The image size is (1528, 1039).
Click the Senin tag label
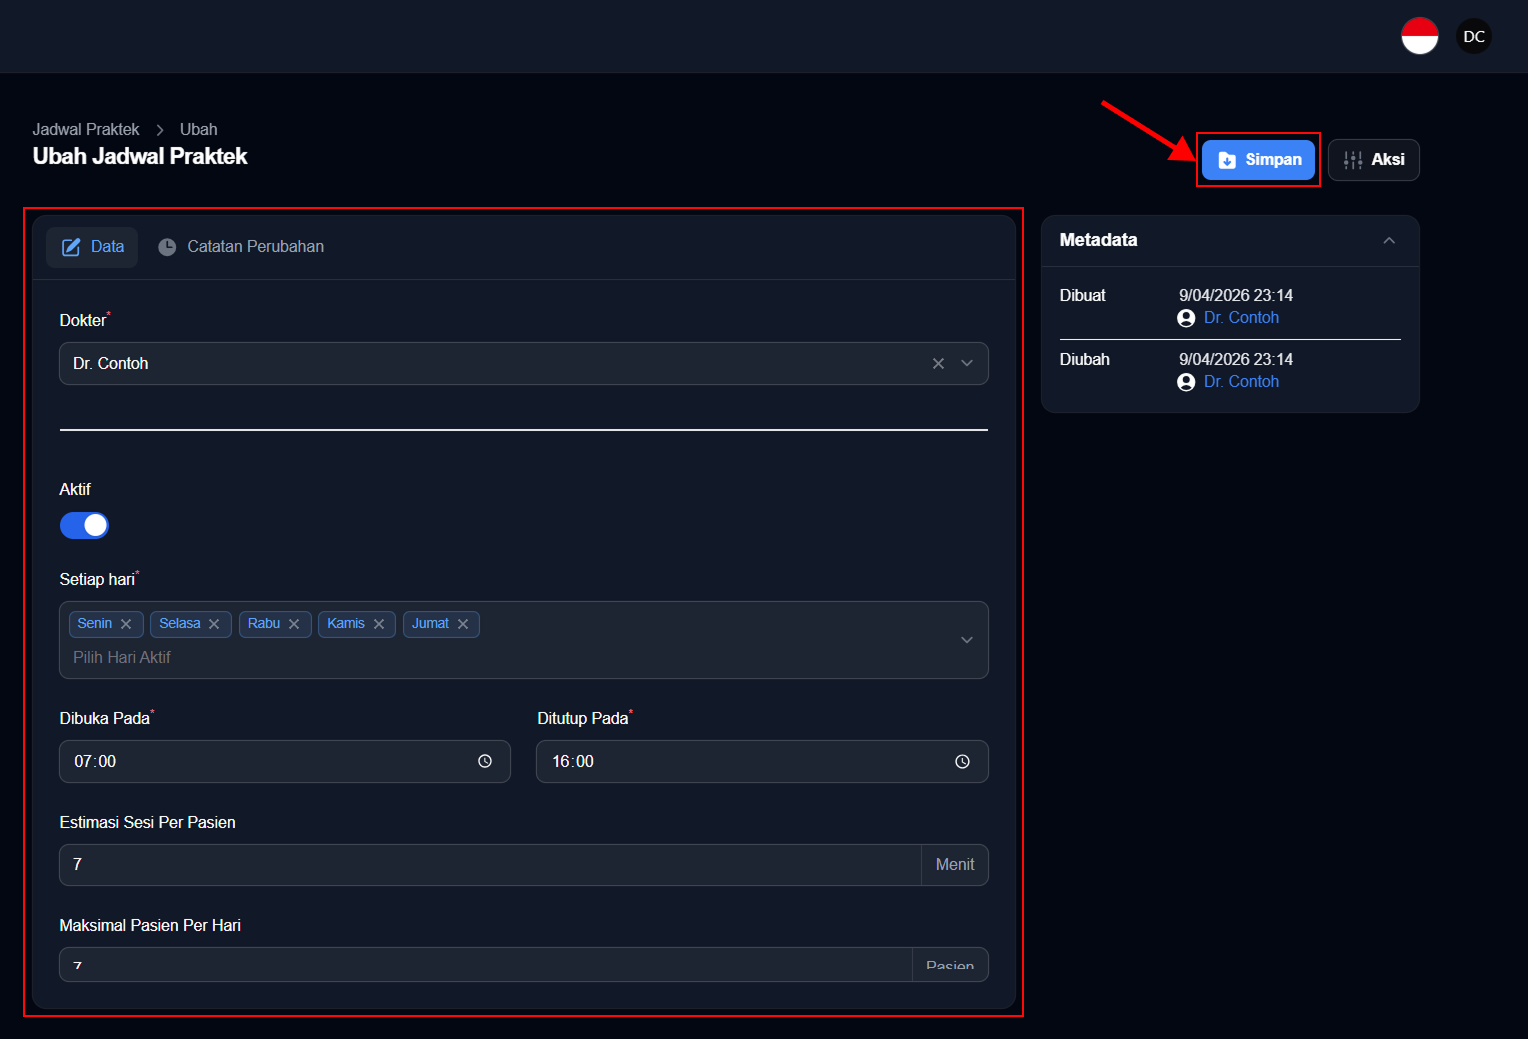(95, 624)
